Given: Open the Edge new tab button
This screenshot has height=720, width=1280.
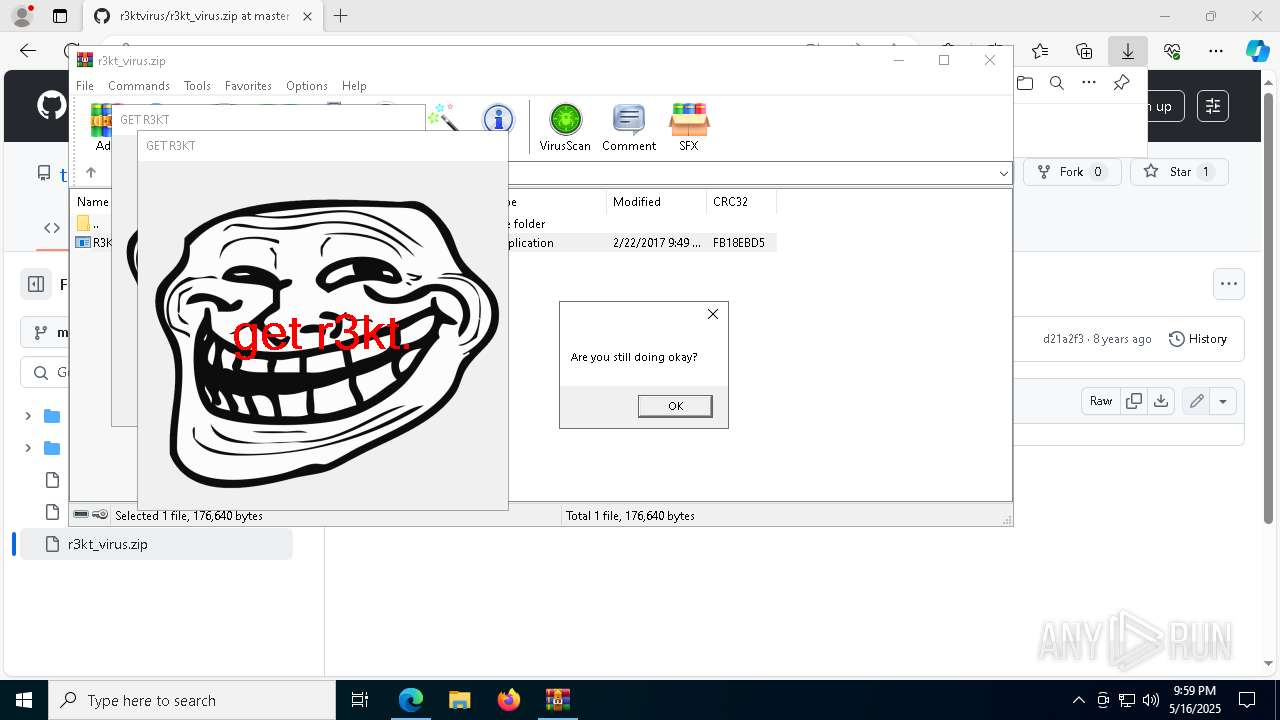Looking at the screenshot, I should coord(341,16).
